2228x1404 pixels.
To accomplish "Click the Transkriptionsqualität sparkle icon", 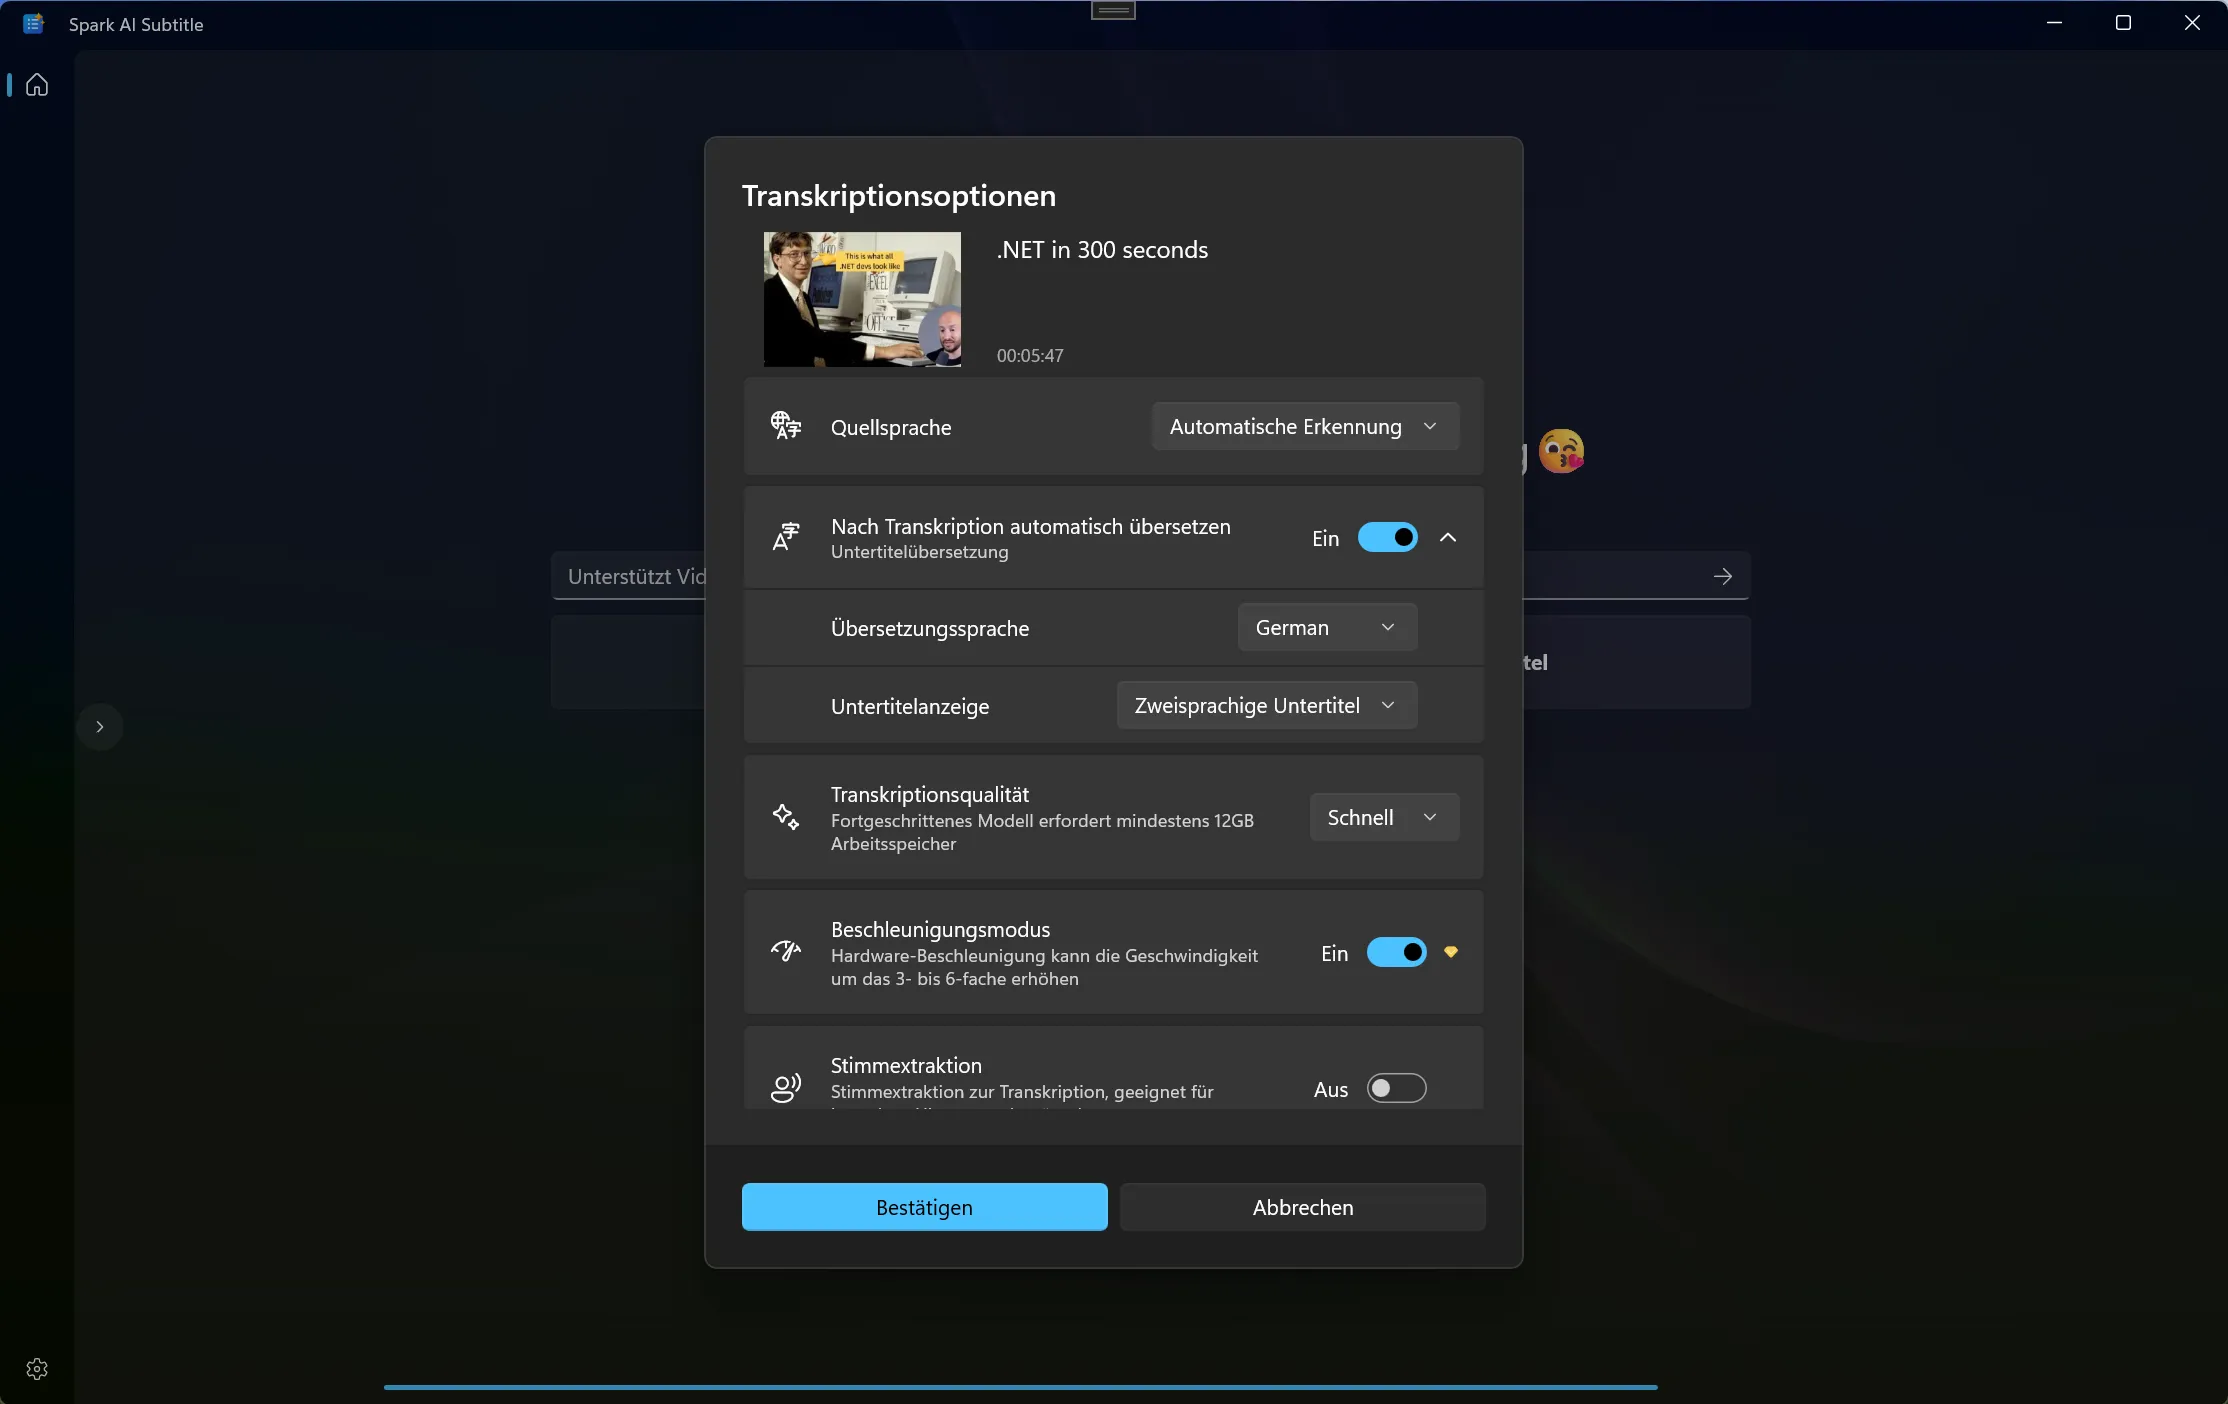I will click(786, 817).
